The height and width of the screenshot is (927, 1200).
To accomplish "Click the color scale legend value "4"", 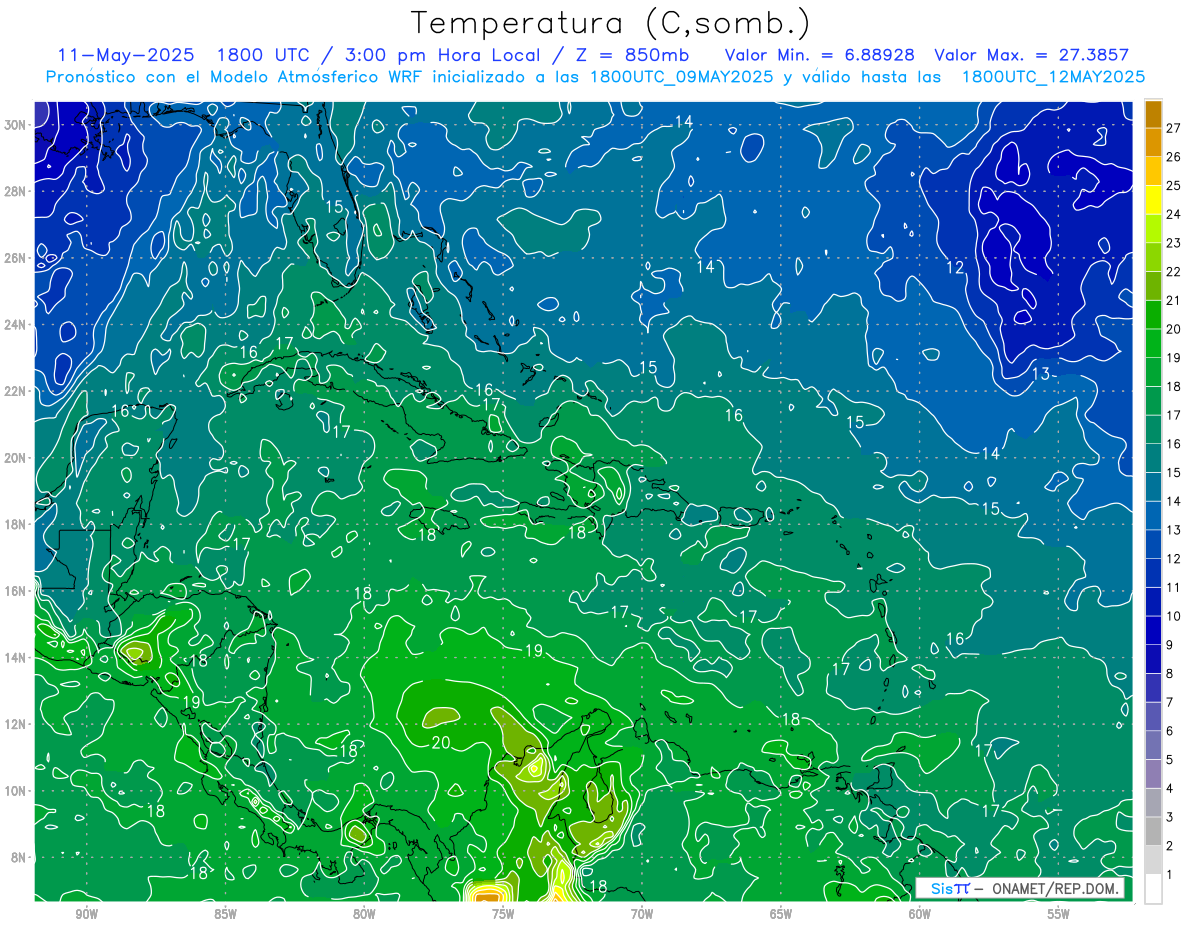I will 1170,788.
